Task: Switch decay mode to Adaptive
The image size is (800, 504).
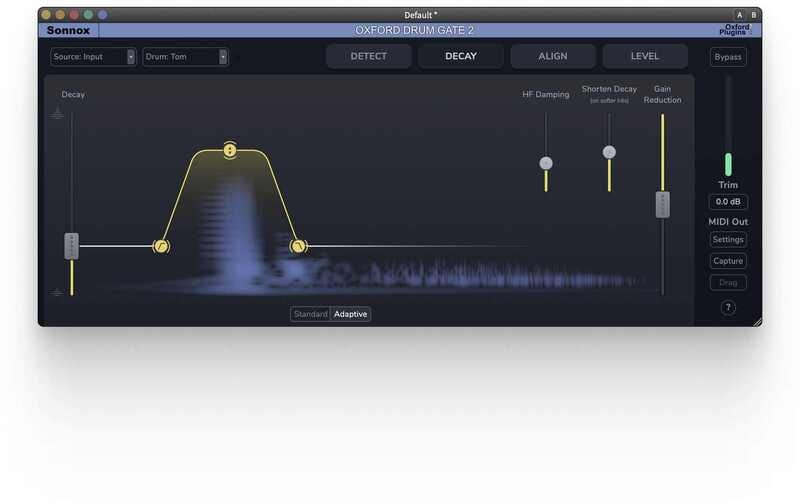Action: pos(351,314)
